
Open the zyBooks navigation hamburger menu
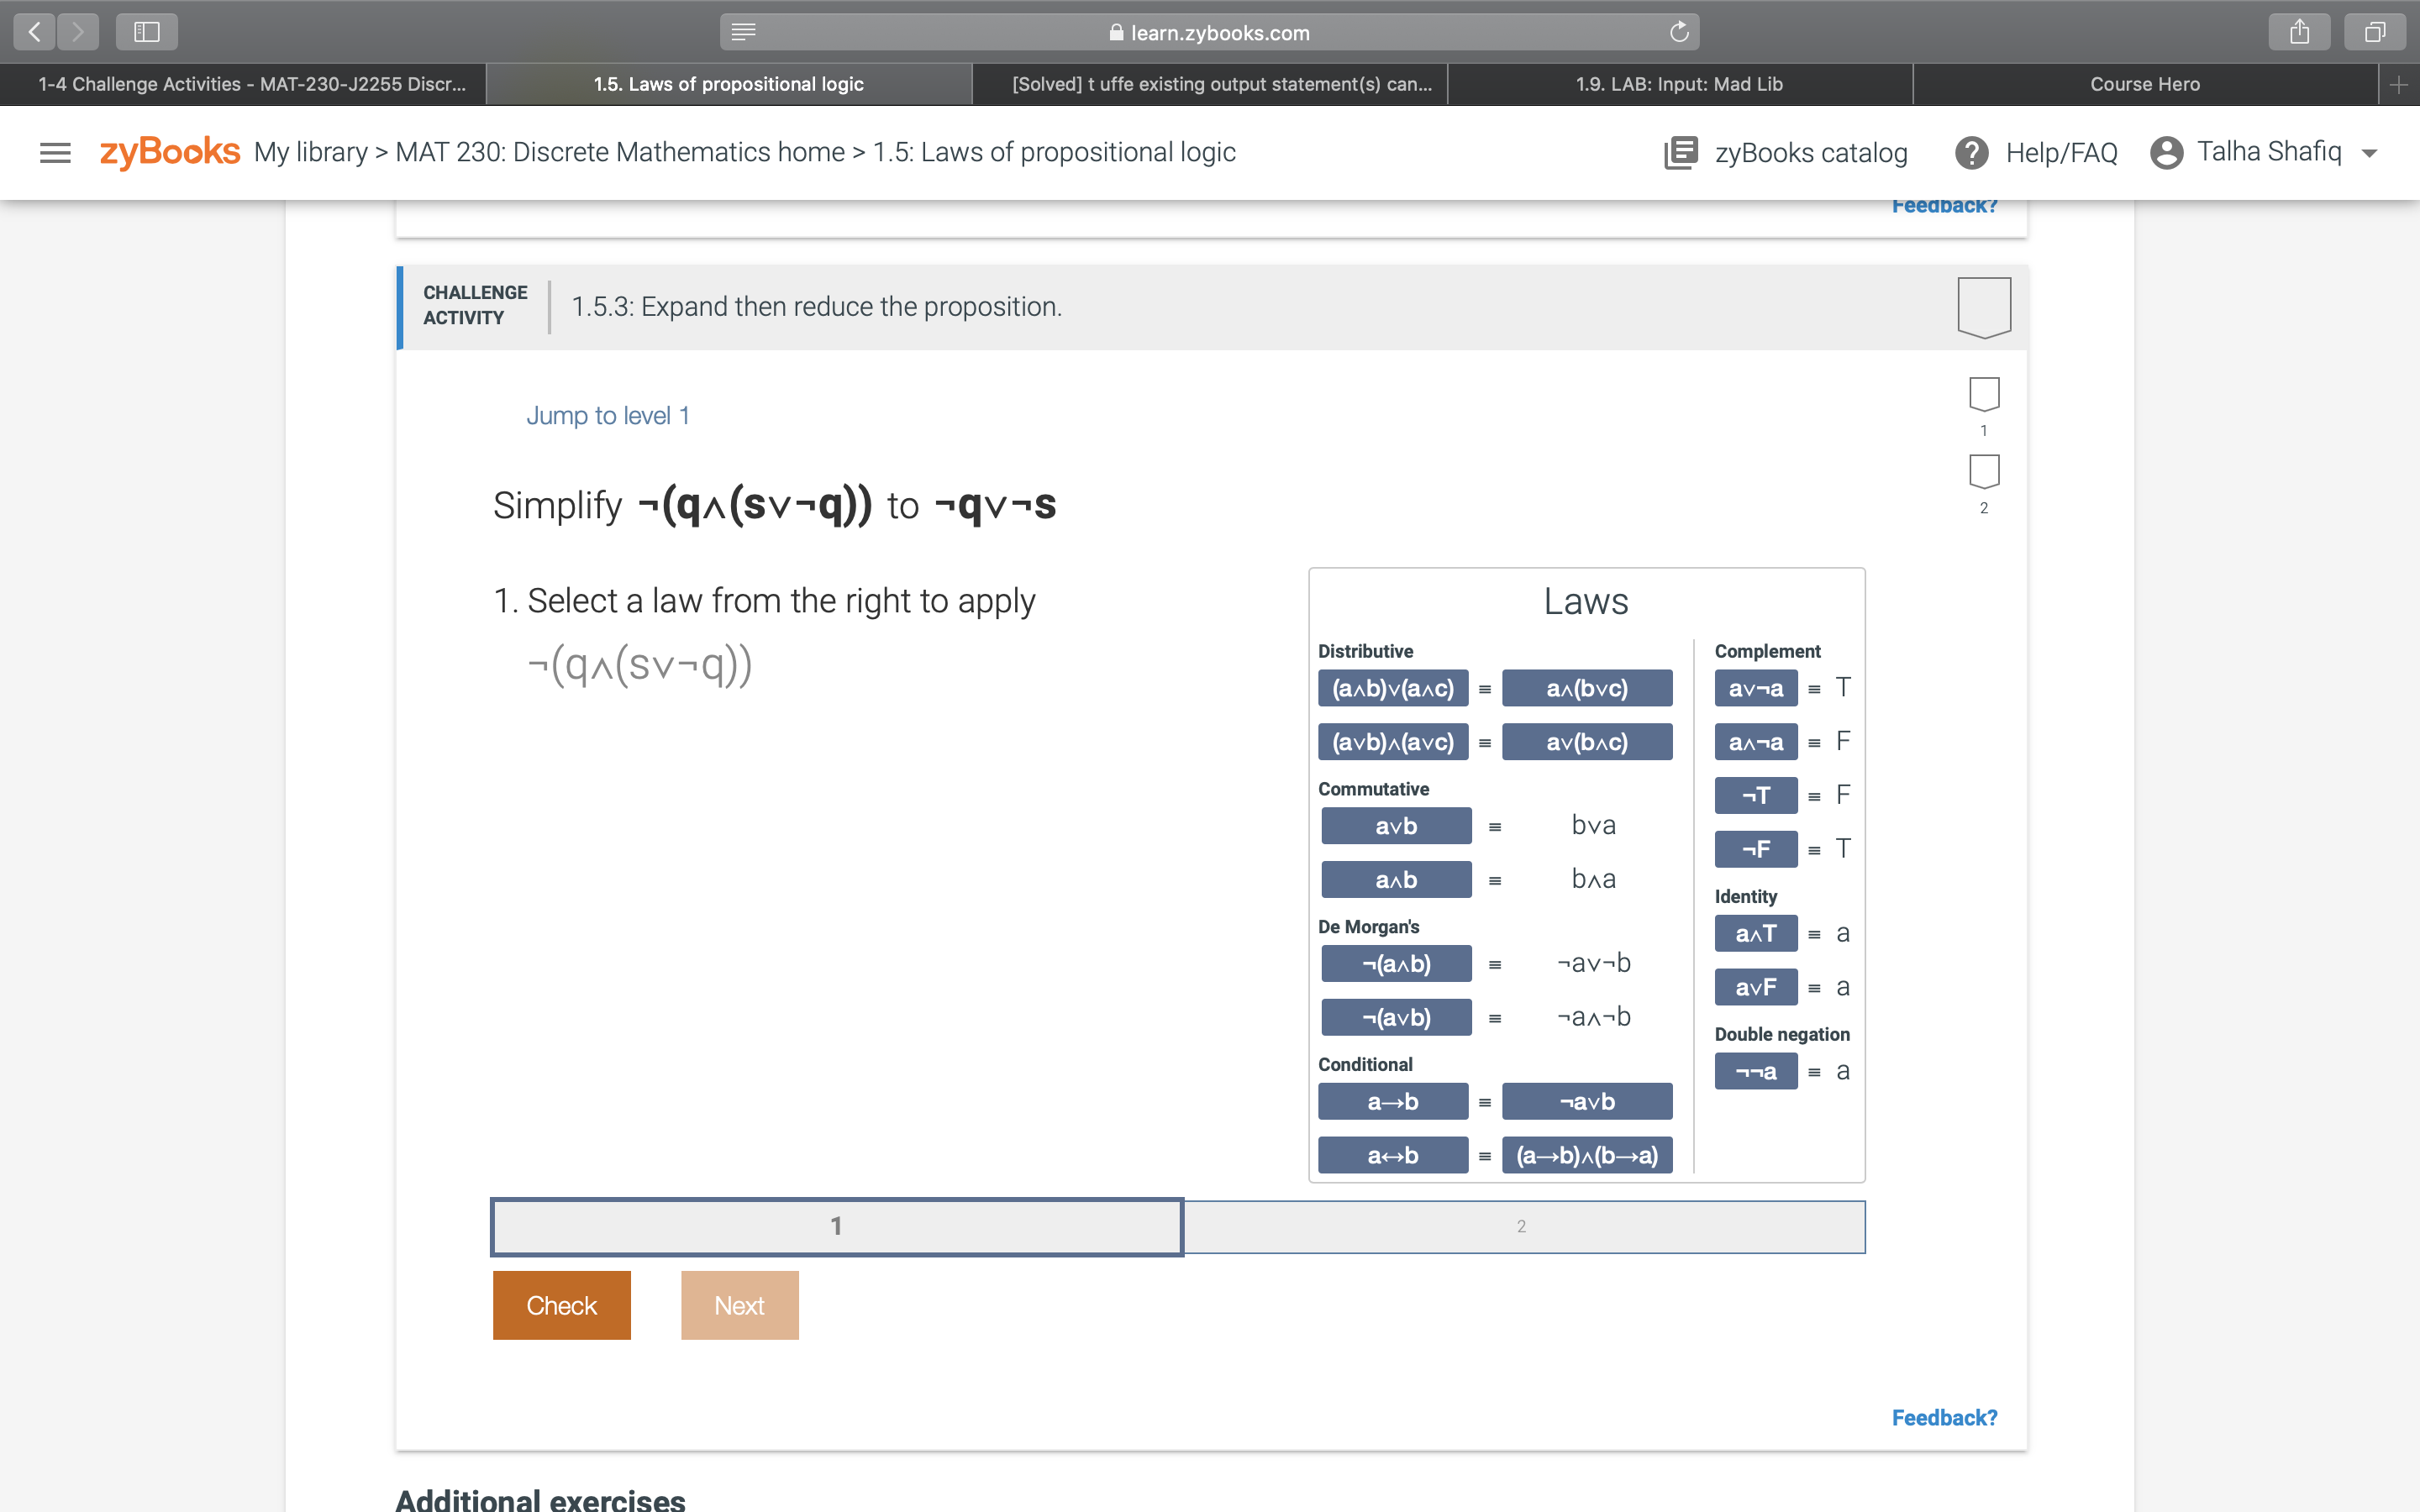pos(55,152)
